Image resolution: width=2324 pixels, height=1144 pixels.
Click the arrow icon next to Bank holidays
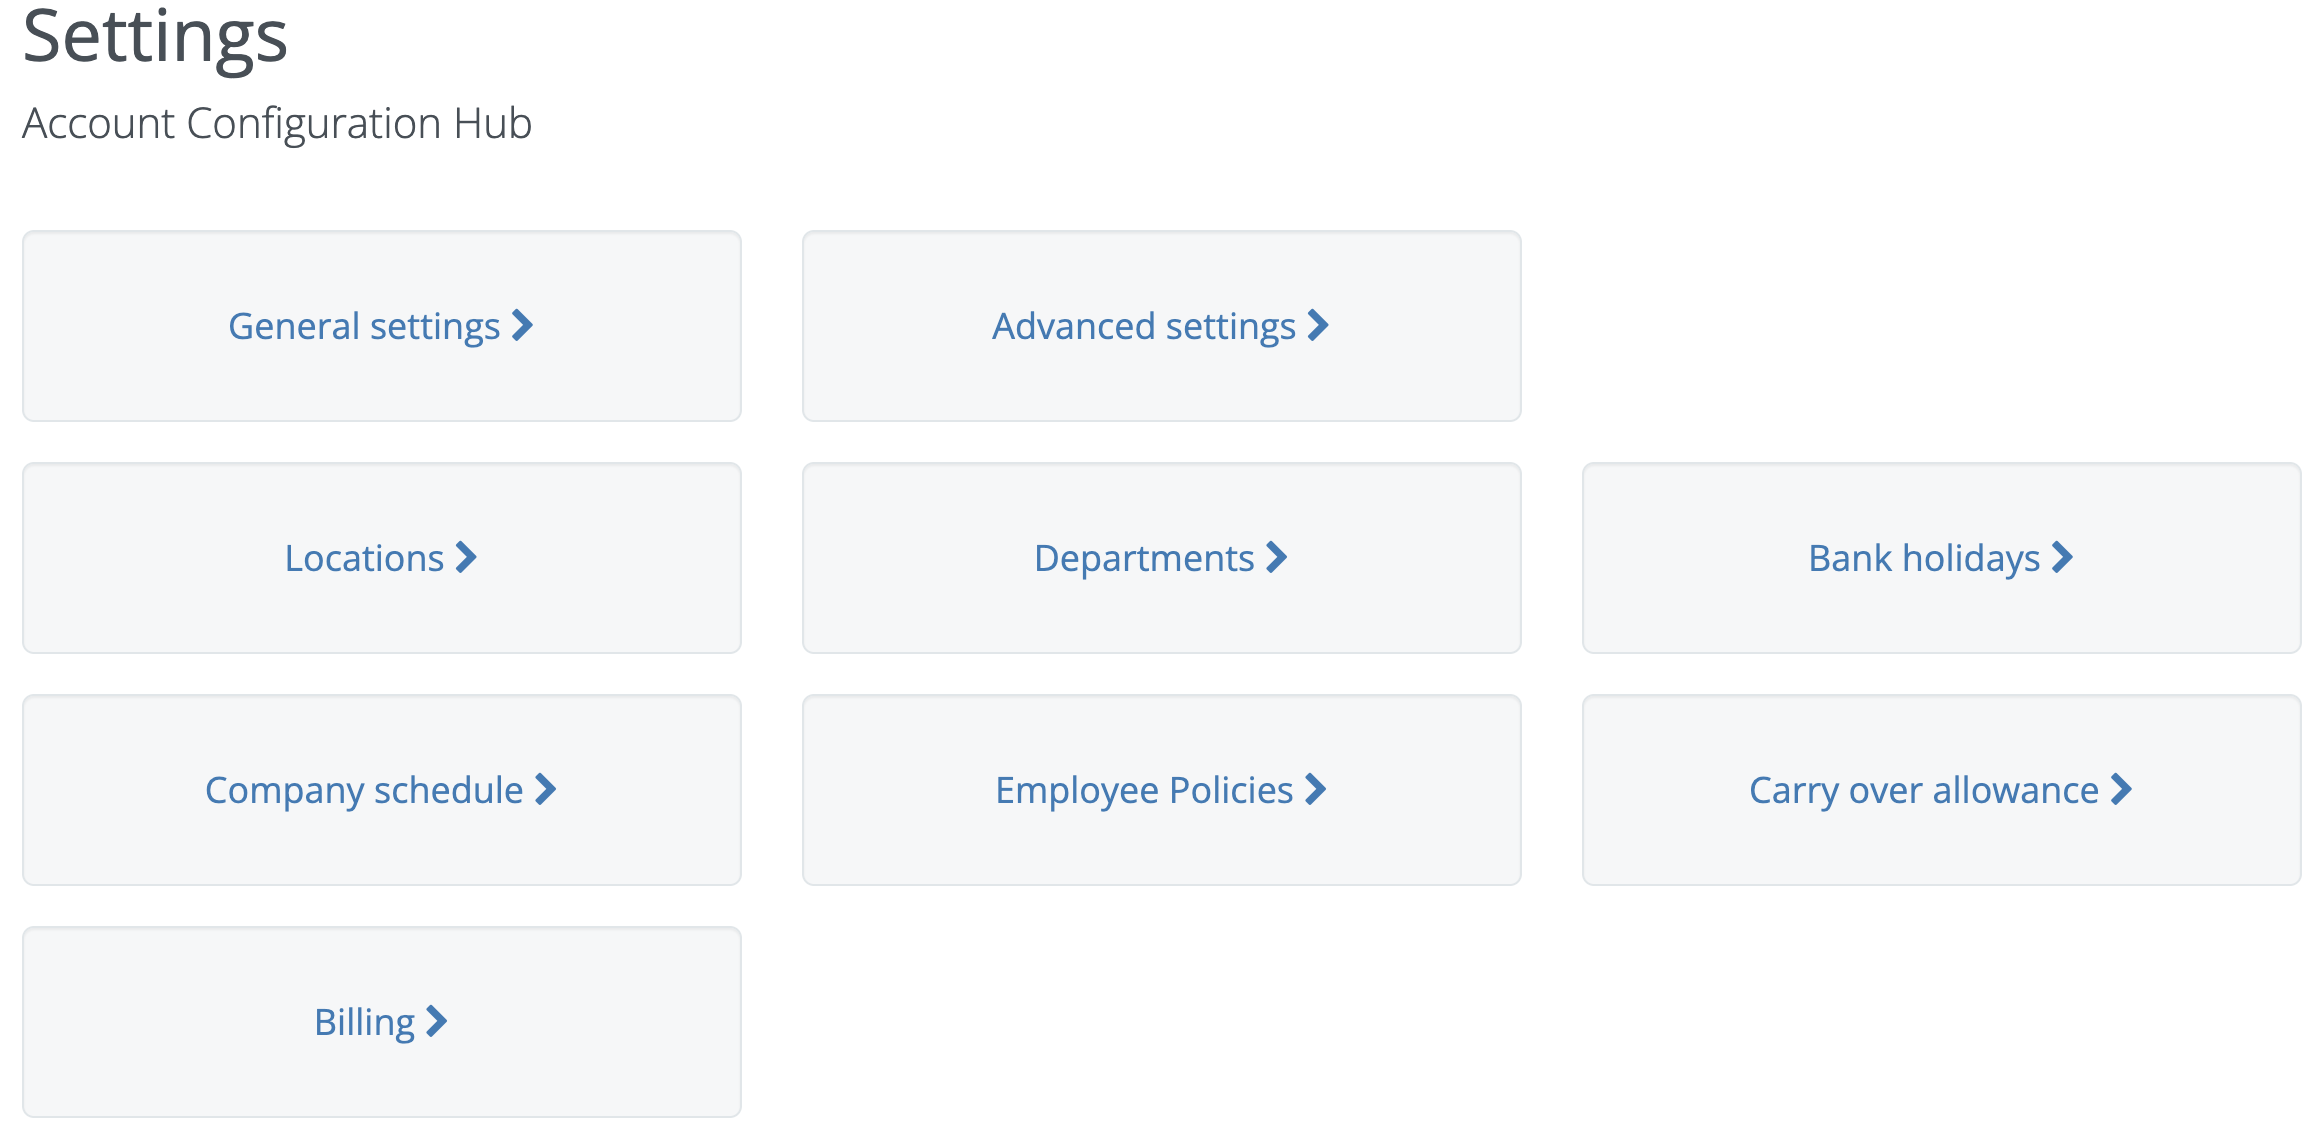pos(2062,558)
